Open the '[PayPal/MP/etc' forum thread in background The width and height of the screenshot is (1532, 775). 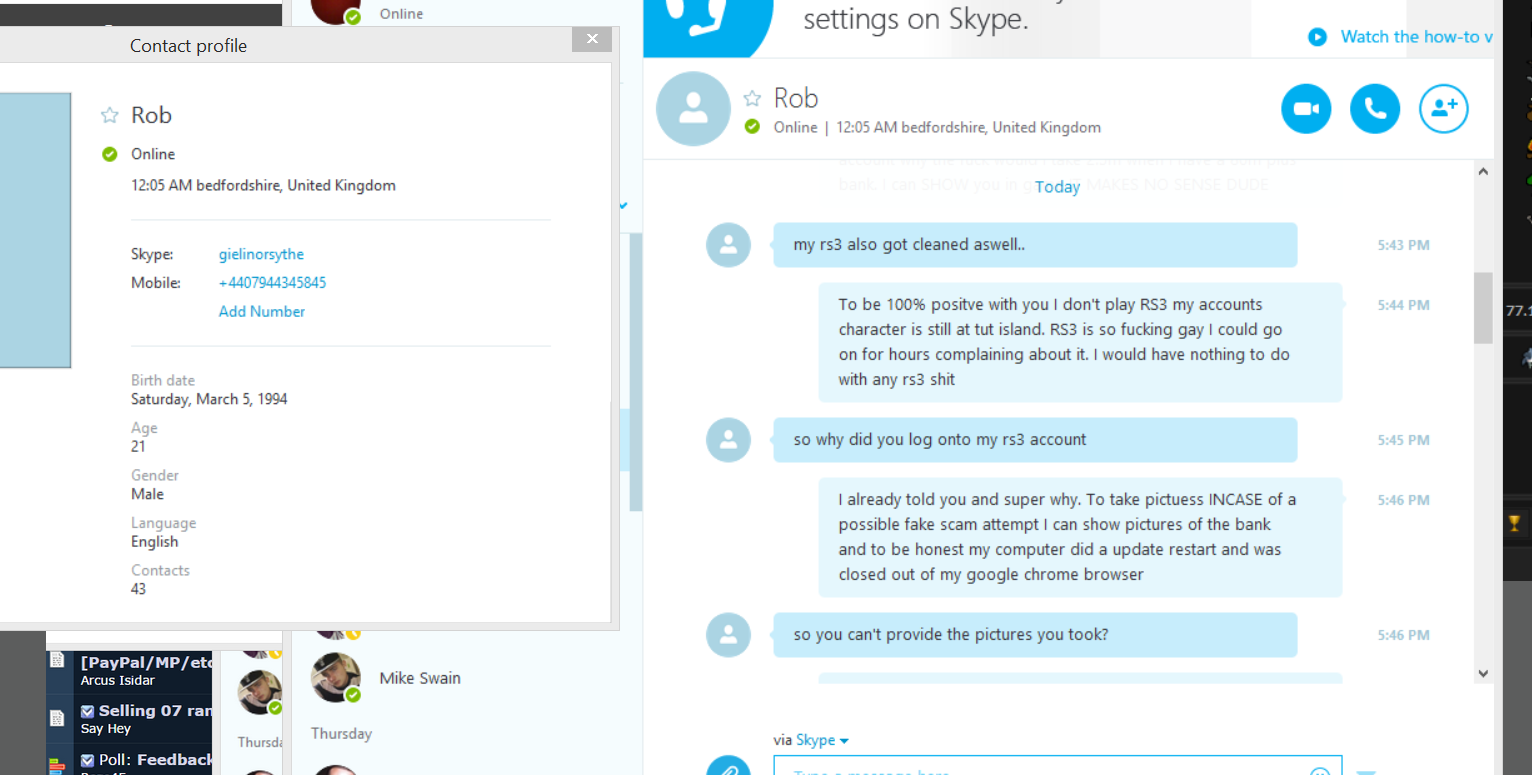click(147, 662)
